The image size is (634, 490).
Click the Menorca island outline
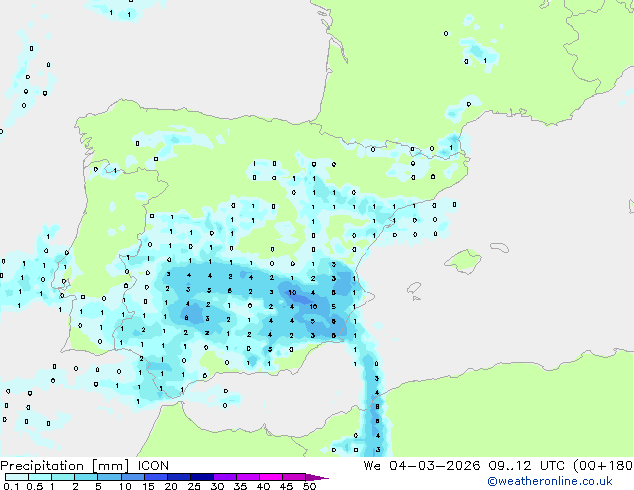click(x=499, y=247)
